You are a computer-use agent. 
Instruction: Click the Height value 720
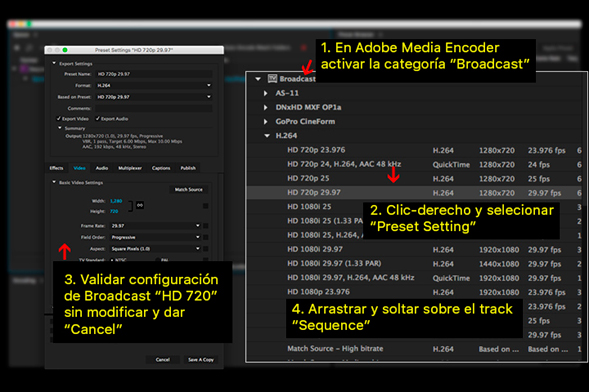(x=114, y=211)
